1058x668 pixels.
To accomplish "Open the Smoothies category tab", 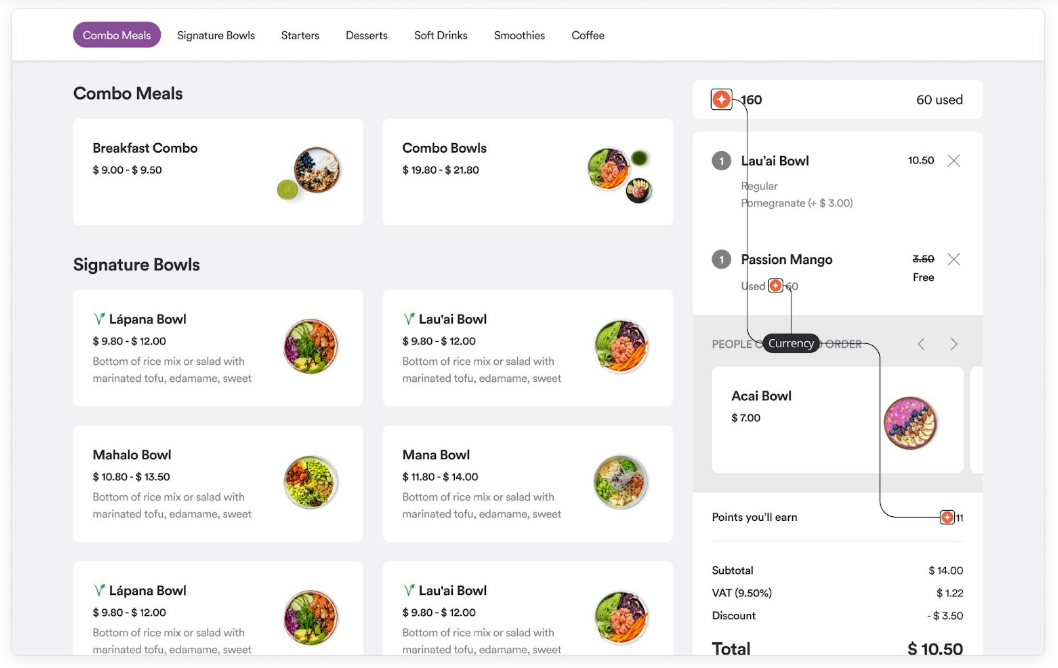I will tap(520, 35).
